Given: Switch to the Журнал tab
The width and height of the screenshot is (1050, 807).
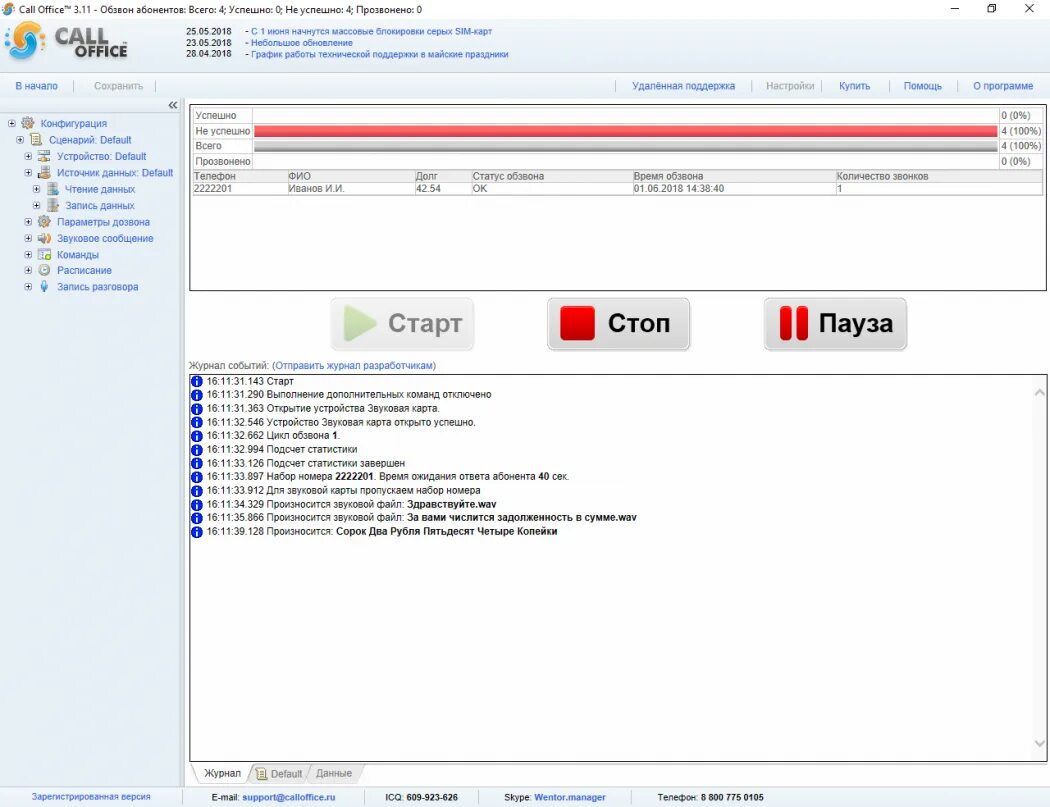Looking at the screenshot, I should pos(222,773).
